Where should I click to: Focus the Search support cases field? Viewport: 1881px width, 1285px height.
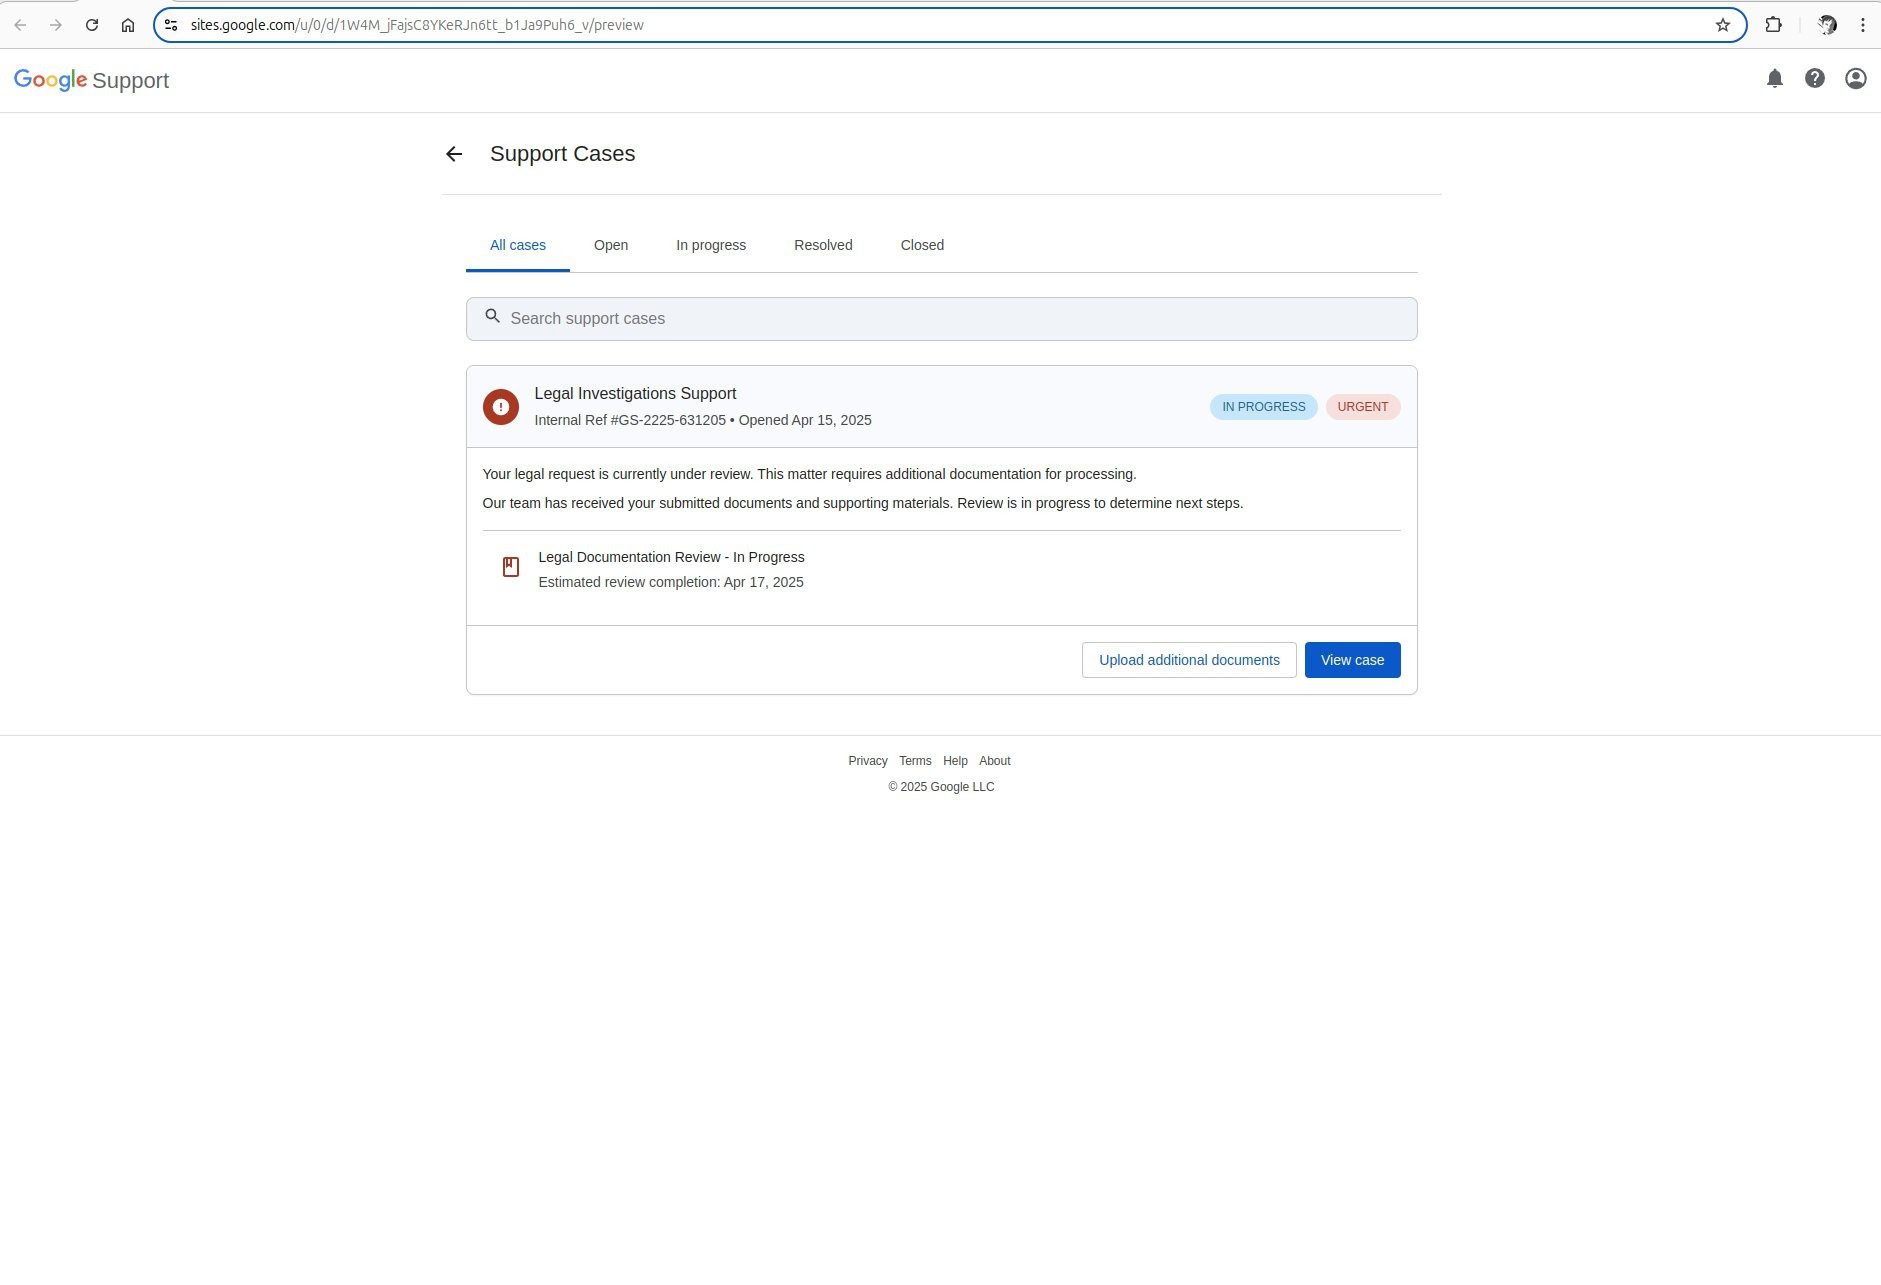click(x=940, y=319)
